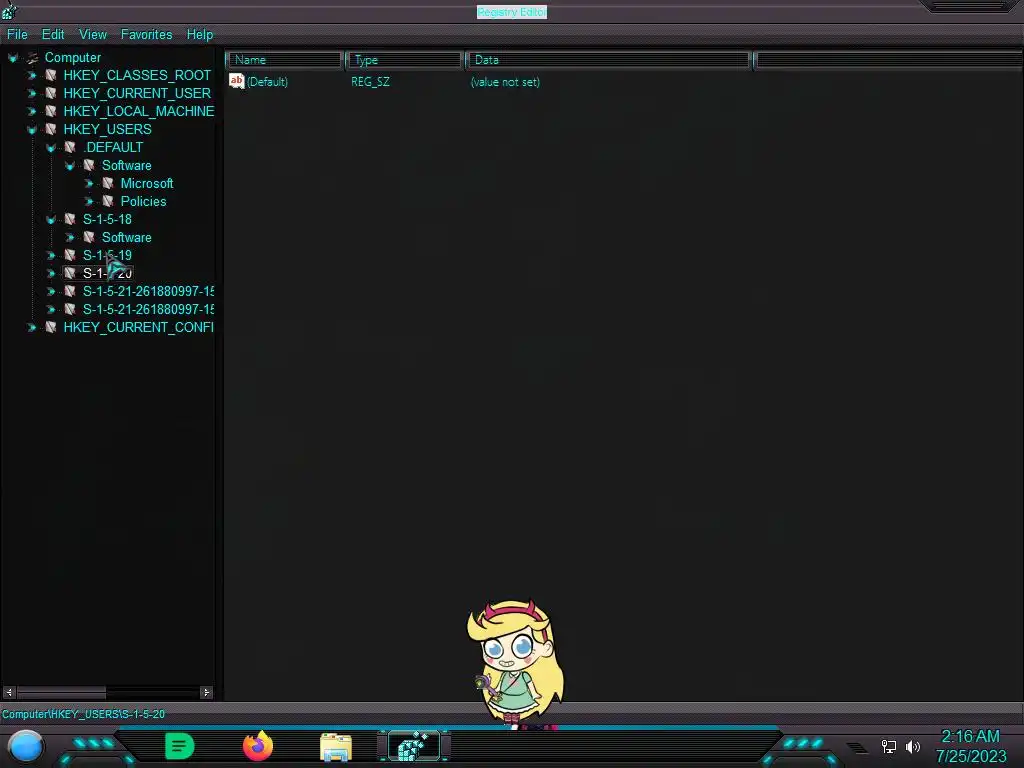The width and height of the screenshot is (1024, 768).
Task: Click Registry Editor app icon in title bar
Action: pos(9,10)
